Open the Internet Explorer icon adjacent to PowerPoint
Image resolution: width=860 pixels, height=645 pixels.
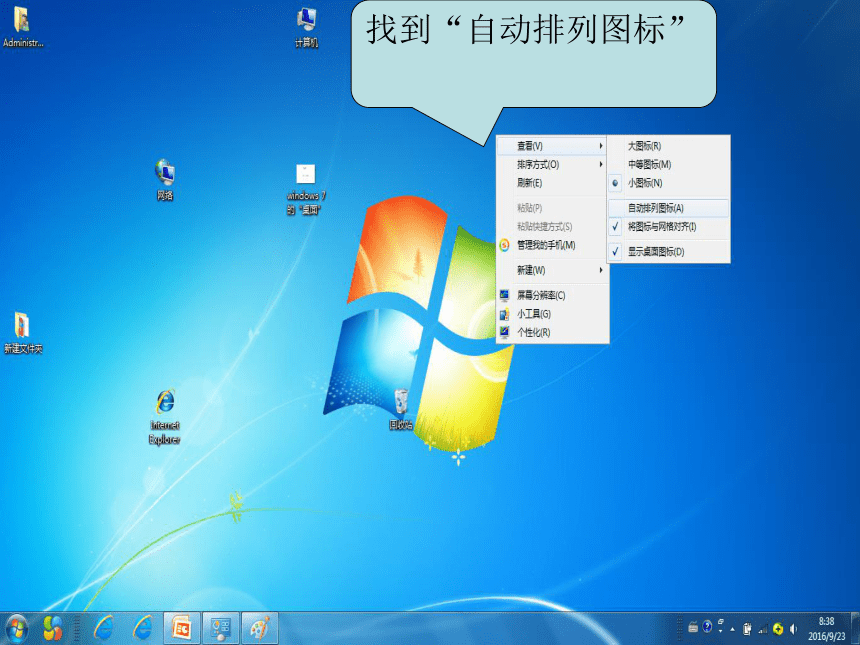(143, 629)
